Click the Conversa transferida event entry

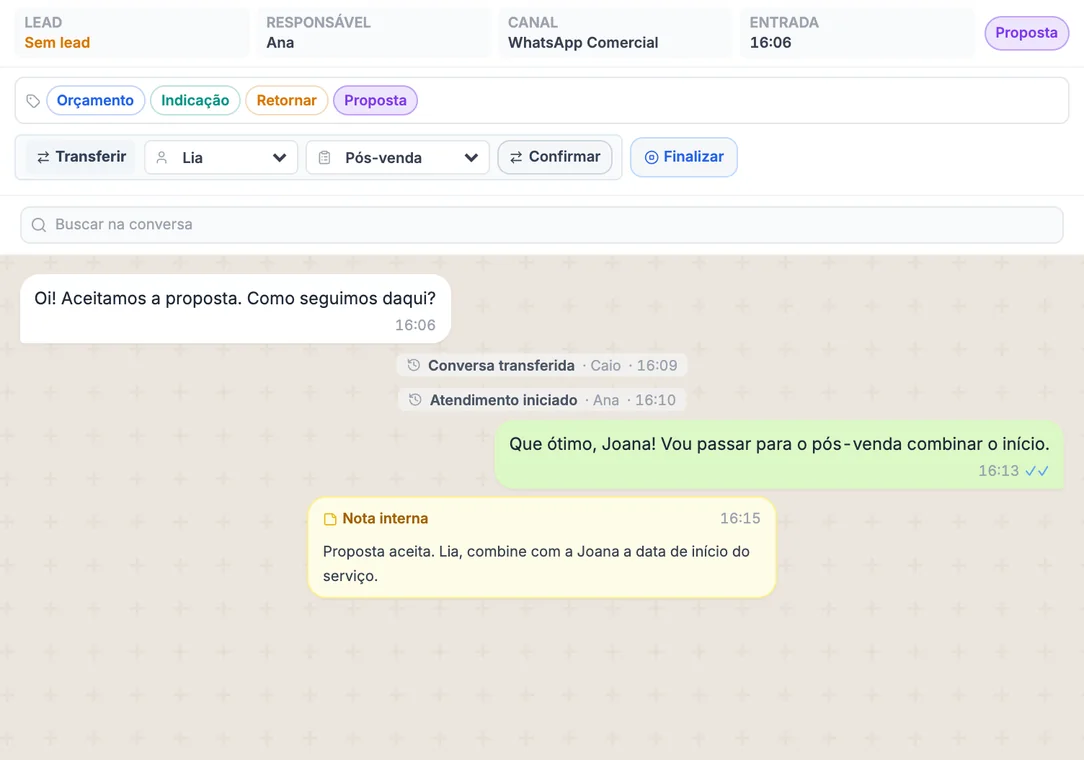click(542, 365)
